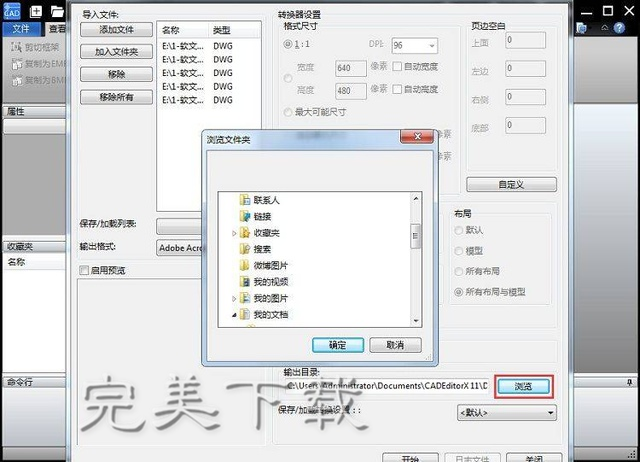Click the 上面 margin input field

click(x=525, y=40)
